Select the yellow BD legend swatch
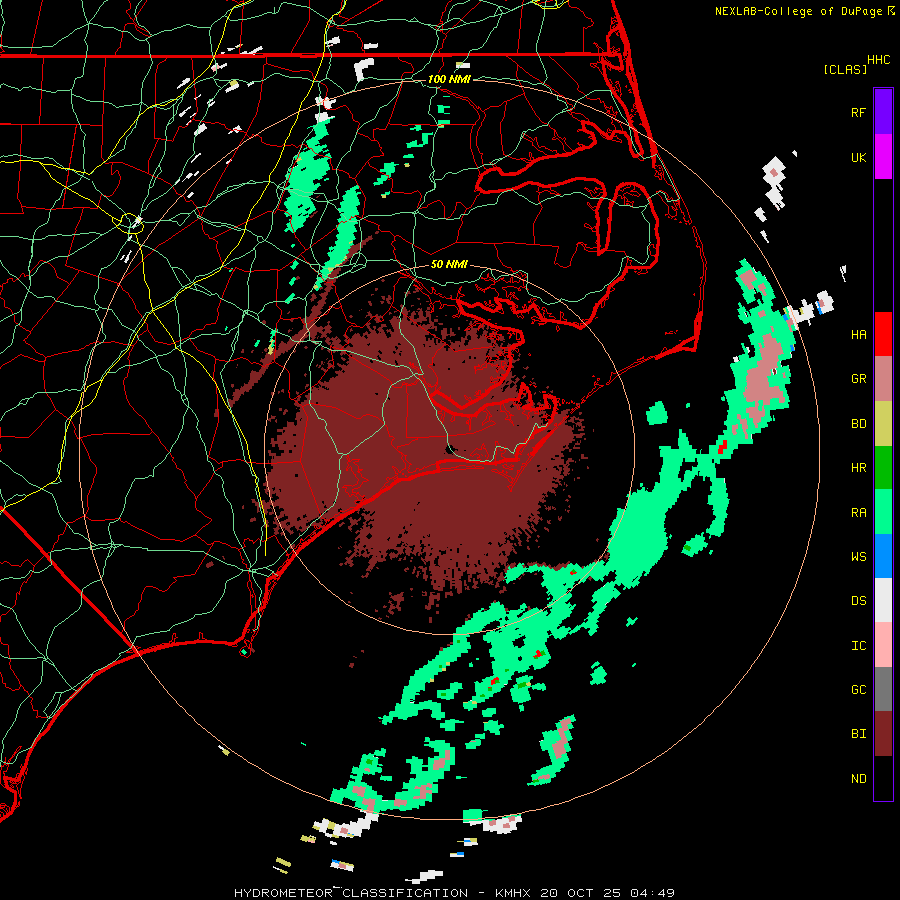 pyautogui.click(x=883, y=424)
